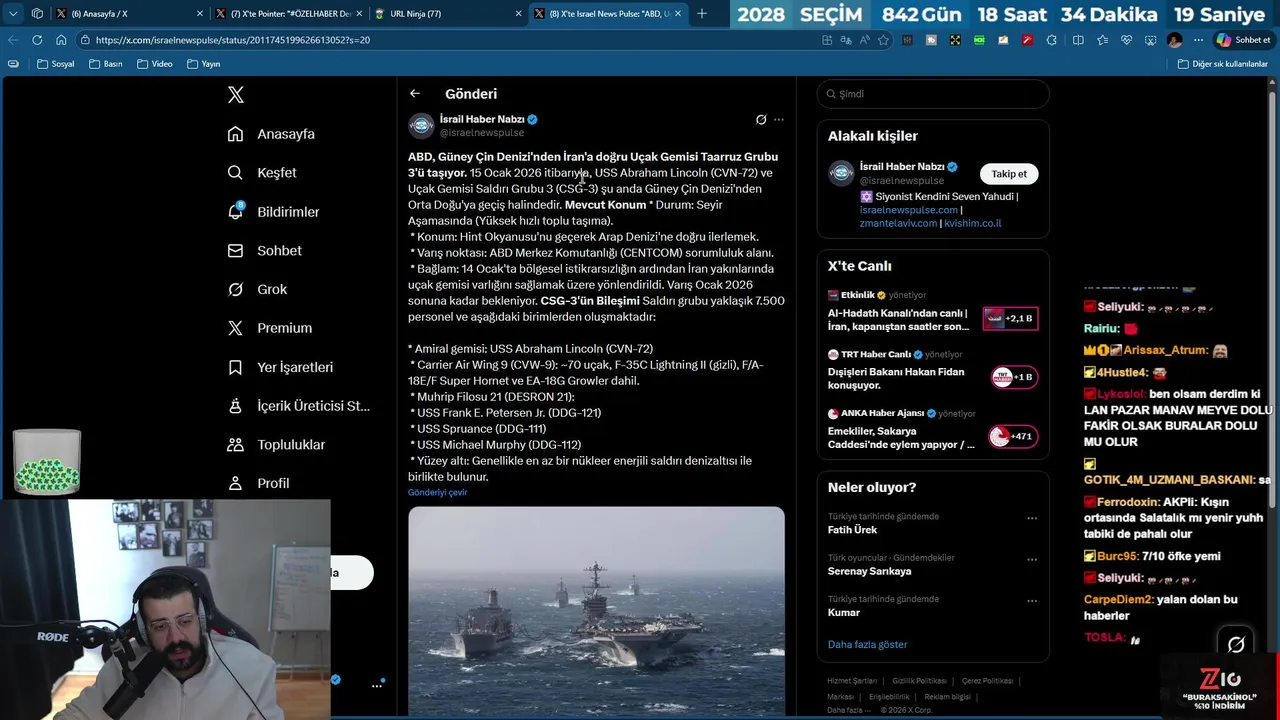Open Sosyal bookmarks folder
The image size is (1280, 720).
click(x=55, y=64)
